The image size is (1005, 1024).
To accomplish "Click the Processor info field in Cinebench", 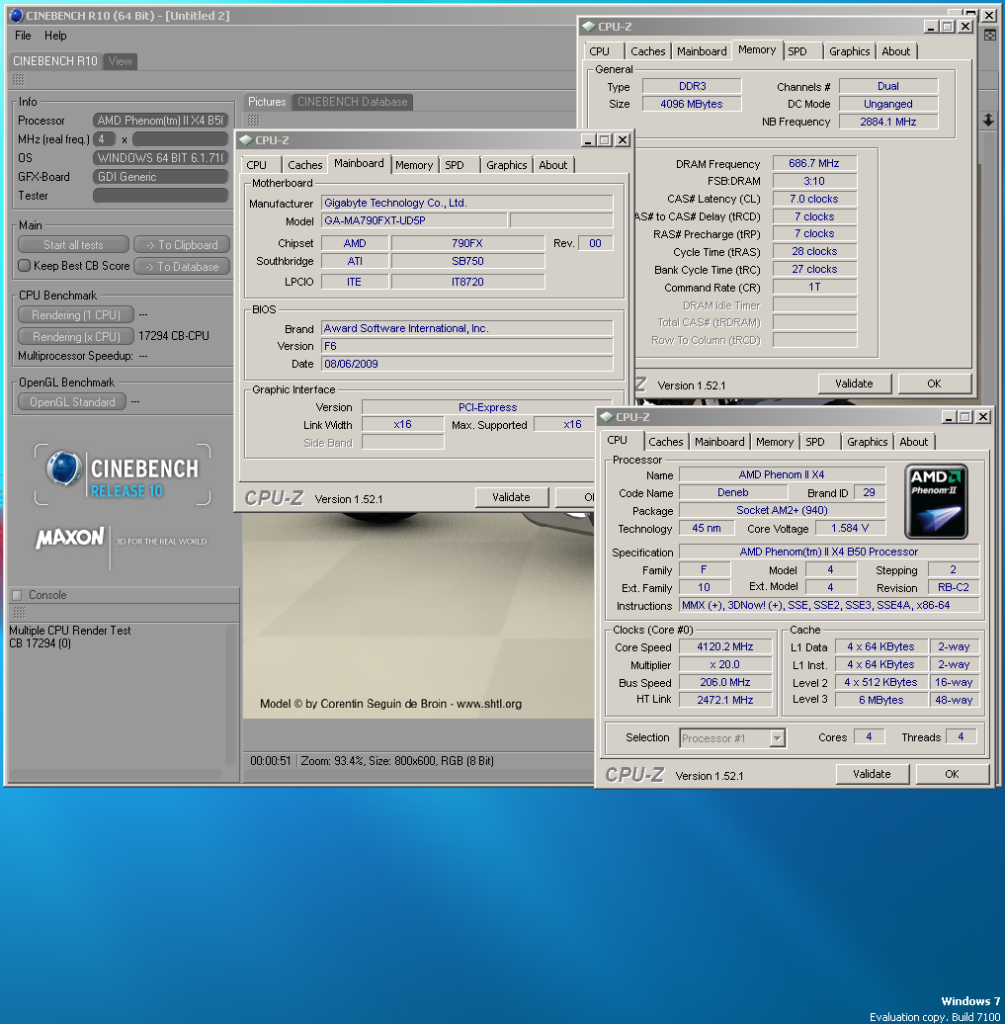I will [x=161, y=120].
